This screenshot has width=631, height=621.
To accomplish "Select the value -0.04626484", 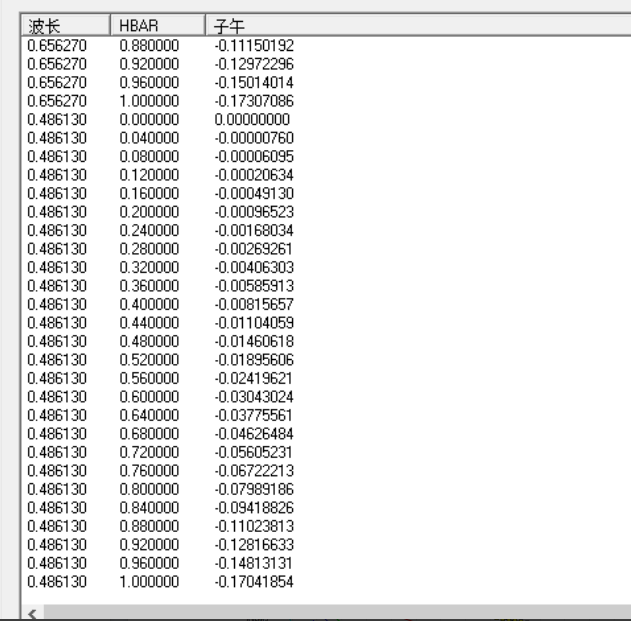I will pyautogui.click(x=254, y=434).
